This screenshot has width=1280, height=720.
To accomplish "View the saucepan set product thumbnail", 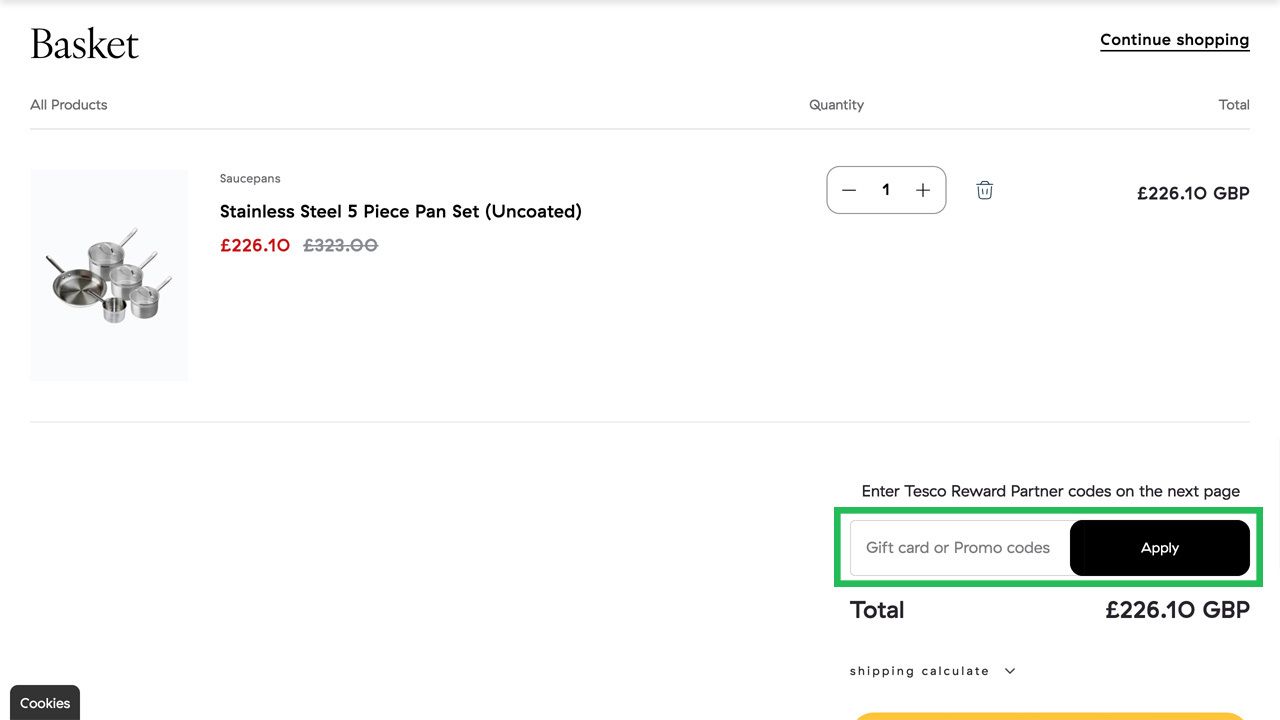I will pos(108,275).
